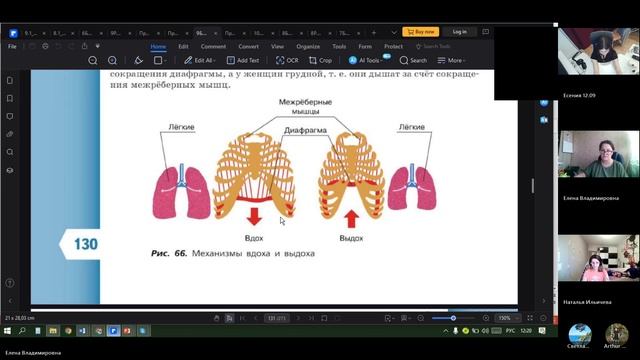Run OCR on the document
Screen dimensions: 640x360
click(x=287, y=60)
